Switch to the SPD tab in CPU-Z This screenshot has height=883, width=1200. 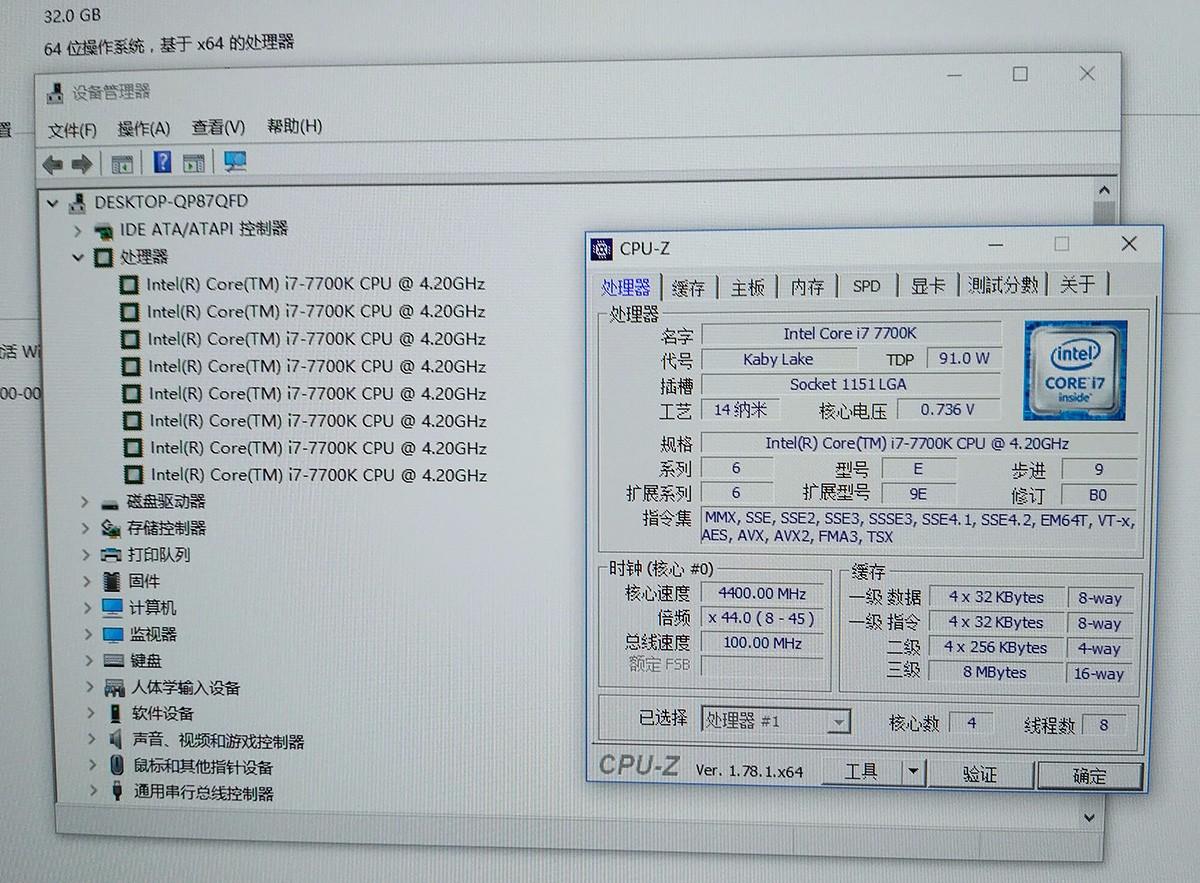tap(866, 285)
